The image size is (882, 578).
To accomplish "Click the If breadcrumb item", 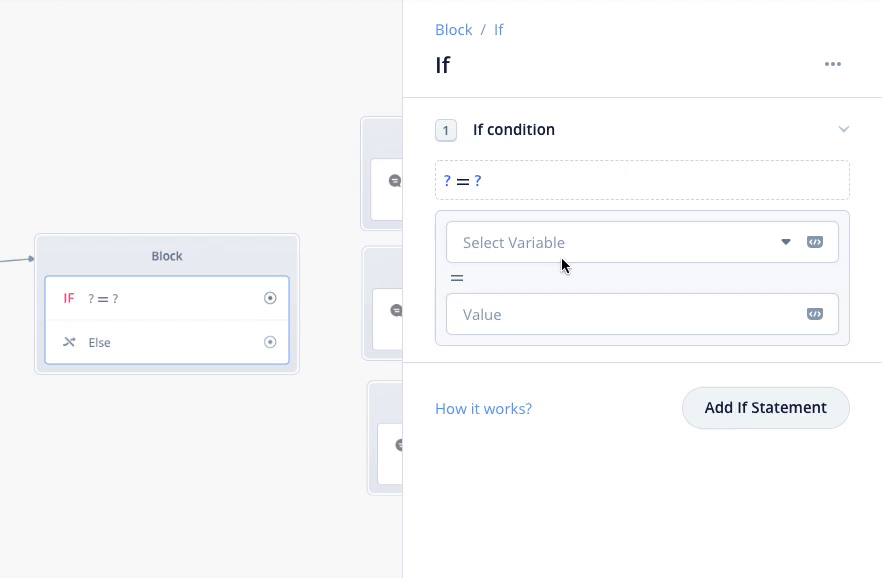I will point(499,30).
